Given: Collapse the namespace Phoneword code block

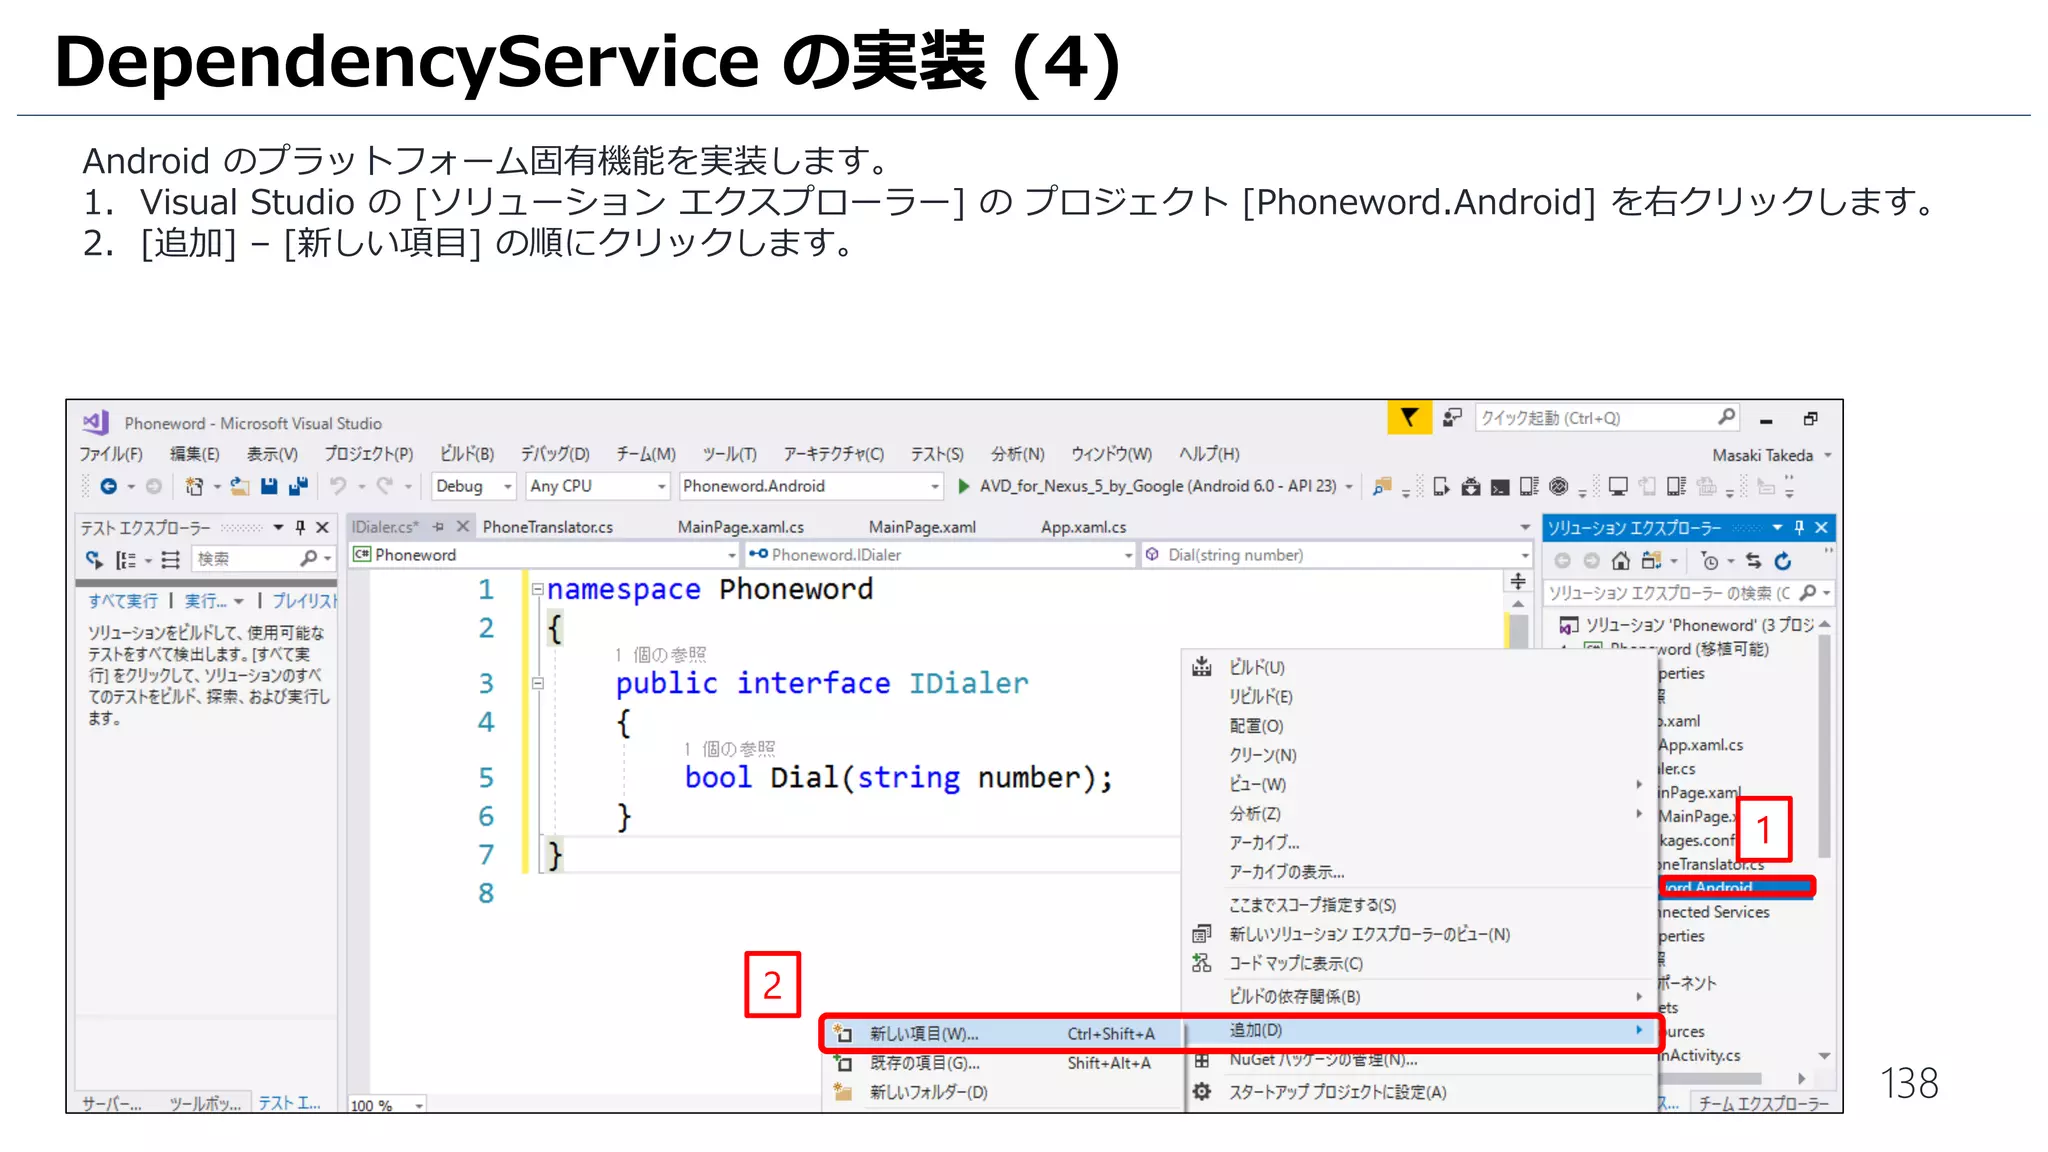Looking at the screenshot, I should (x=538, y=589).
